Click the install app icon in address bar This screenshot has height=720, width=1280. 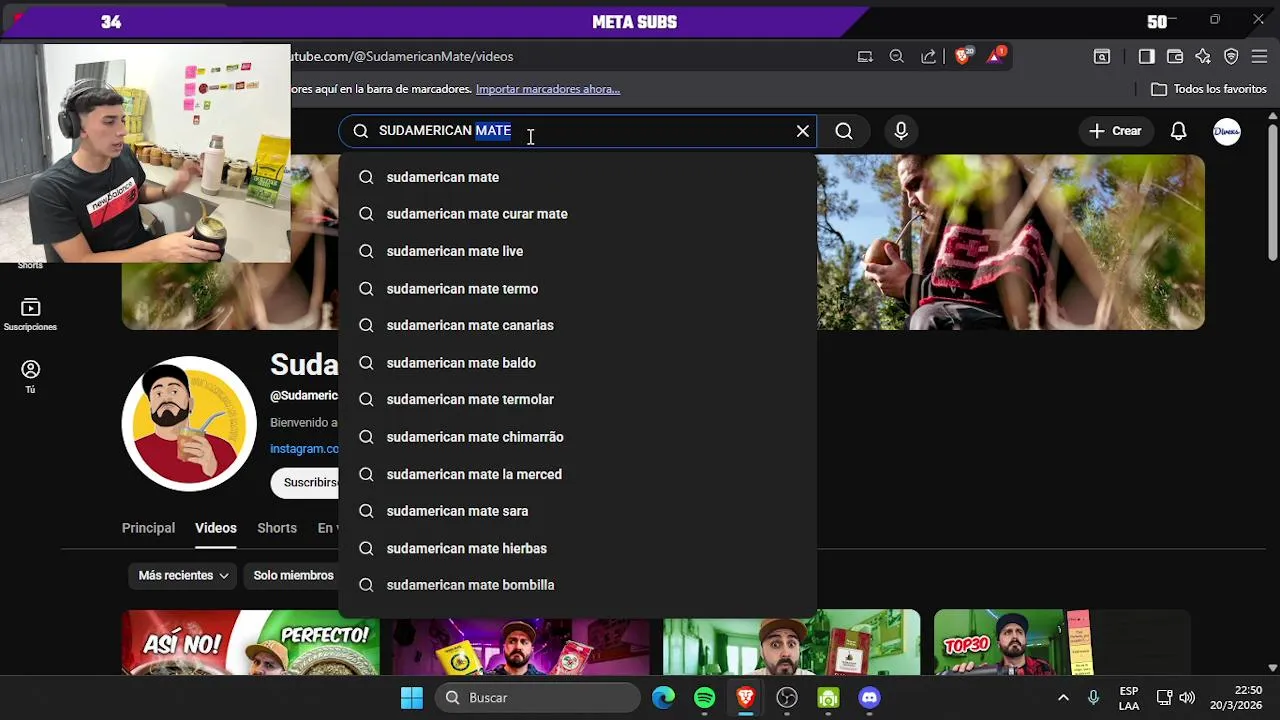[x=865, y=56]
